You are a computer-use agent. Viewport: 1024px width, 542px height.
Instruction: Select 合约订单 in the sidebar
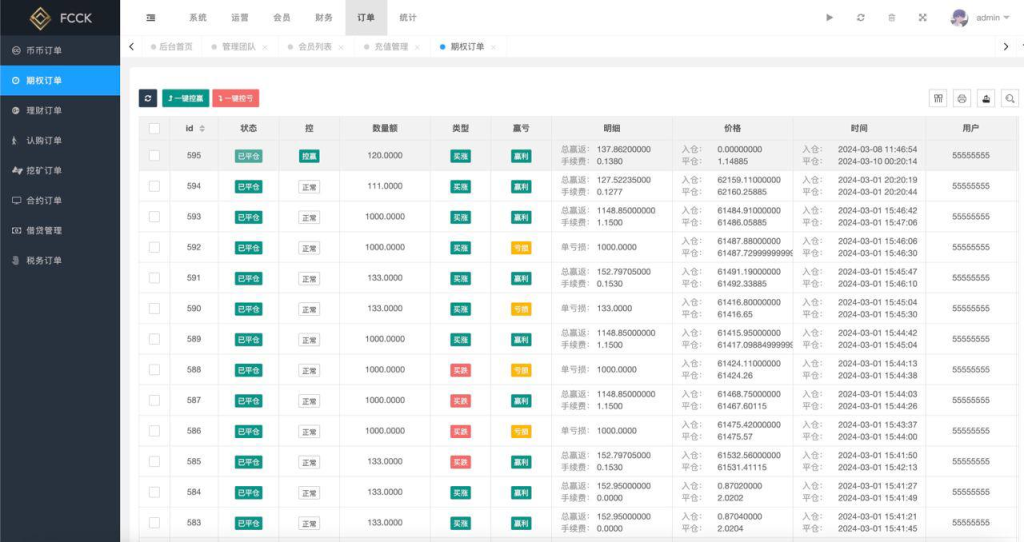[60, 200]
